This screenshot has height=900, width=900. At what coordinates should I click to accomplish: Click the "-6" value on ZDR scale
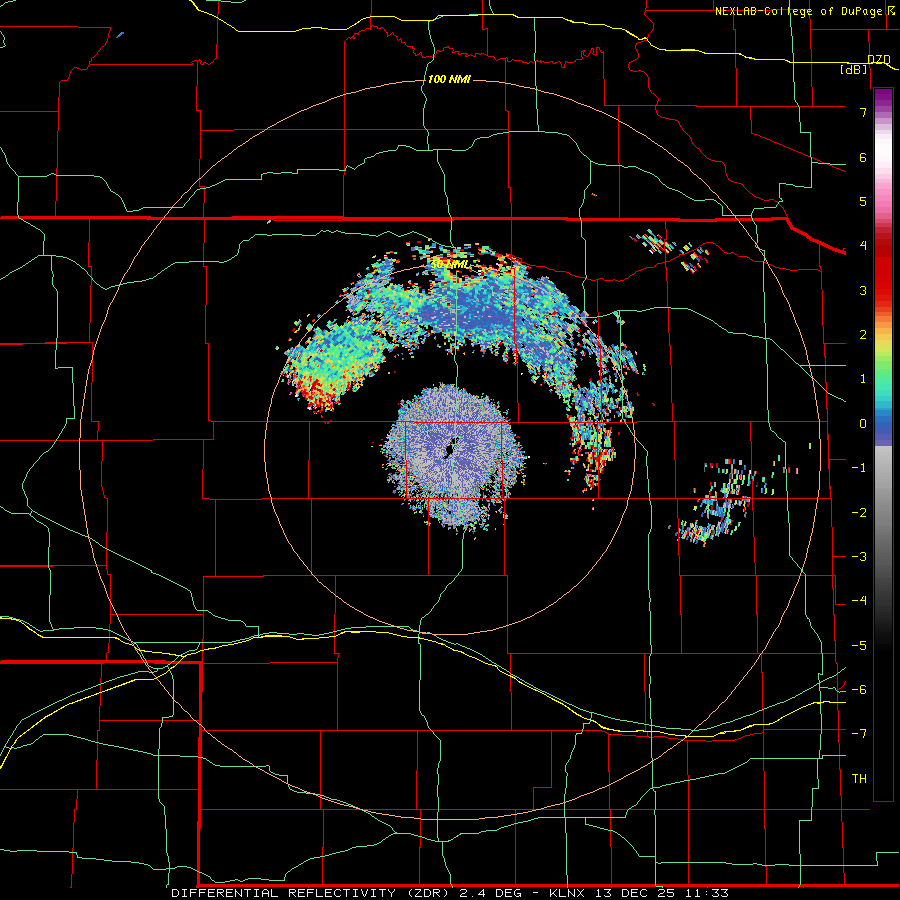(x=859, y=689)
